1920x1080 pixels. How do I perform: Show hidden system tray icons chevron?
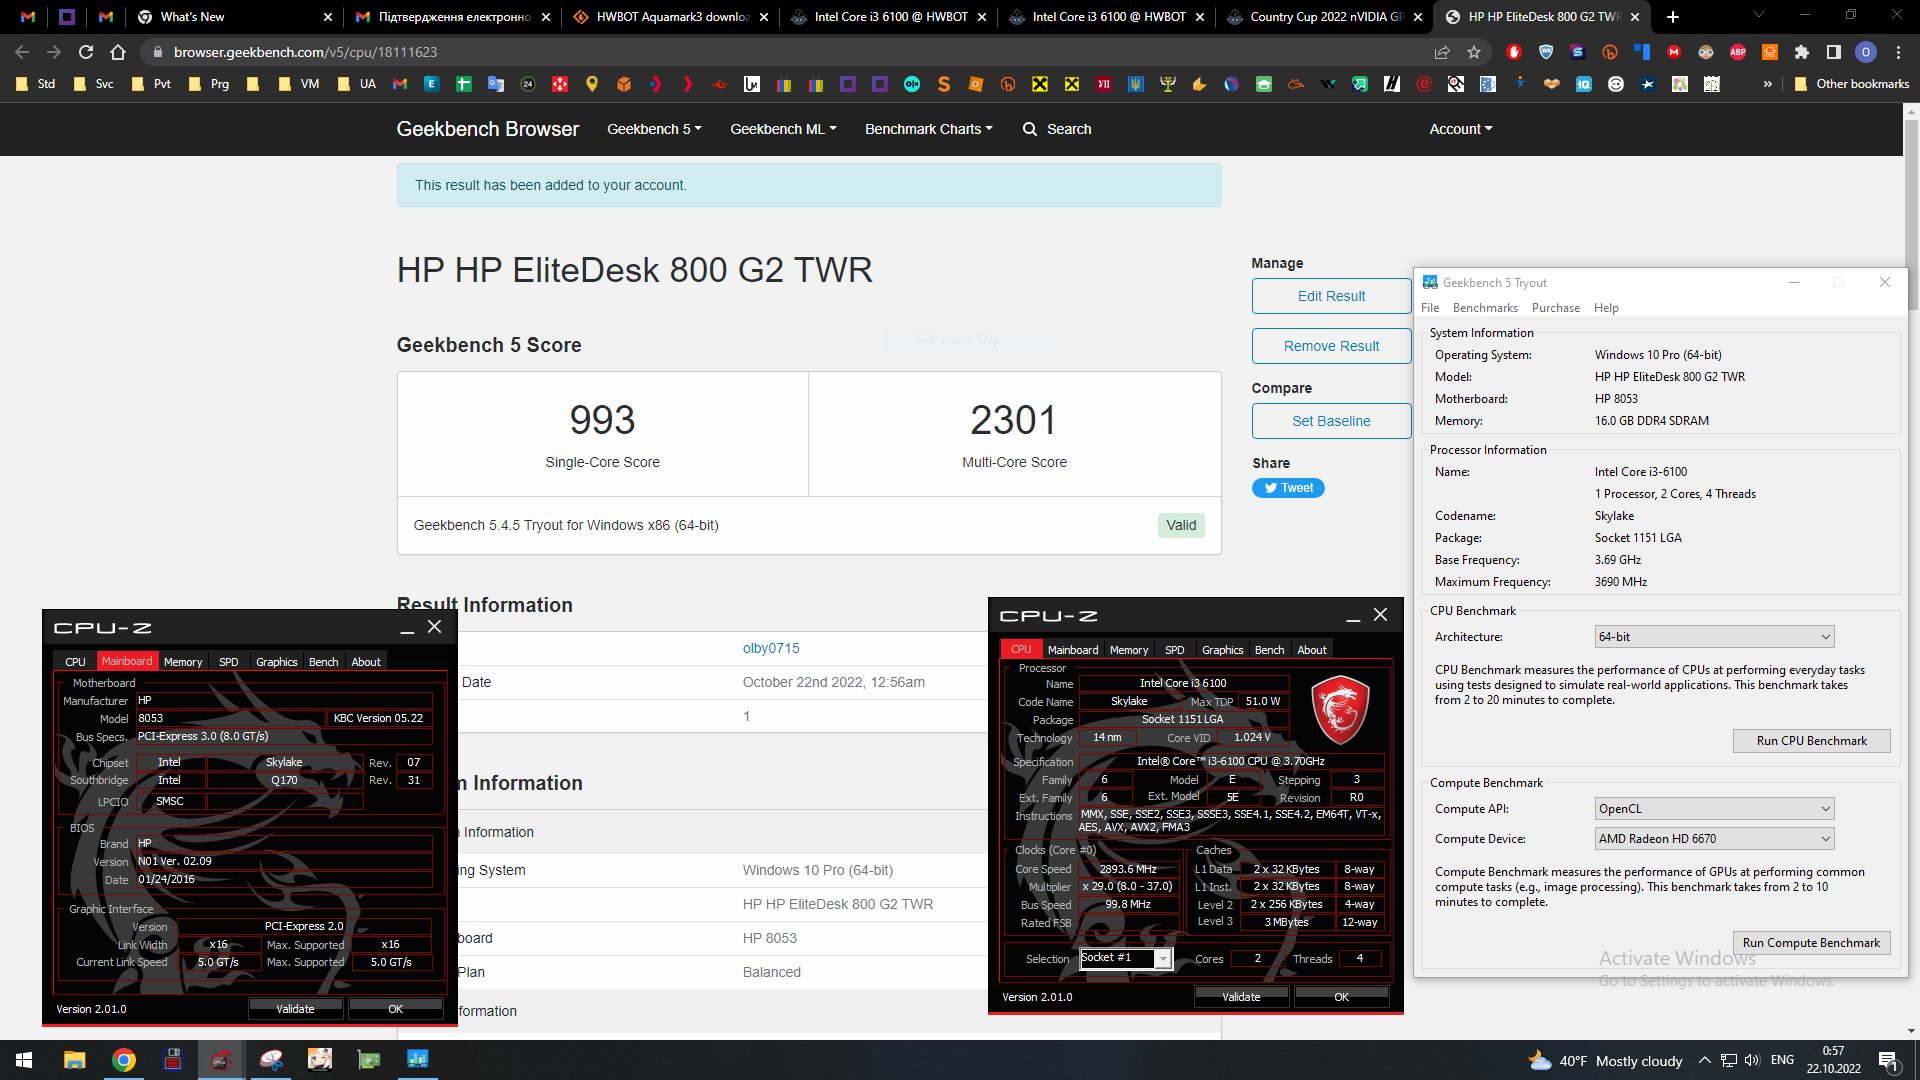click(1705, 1060)
